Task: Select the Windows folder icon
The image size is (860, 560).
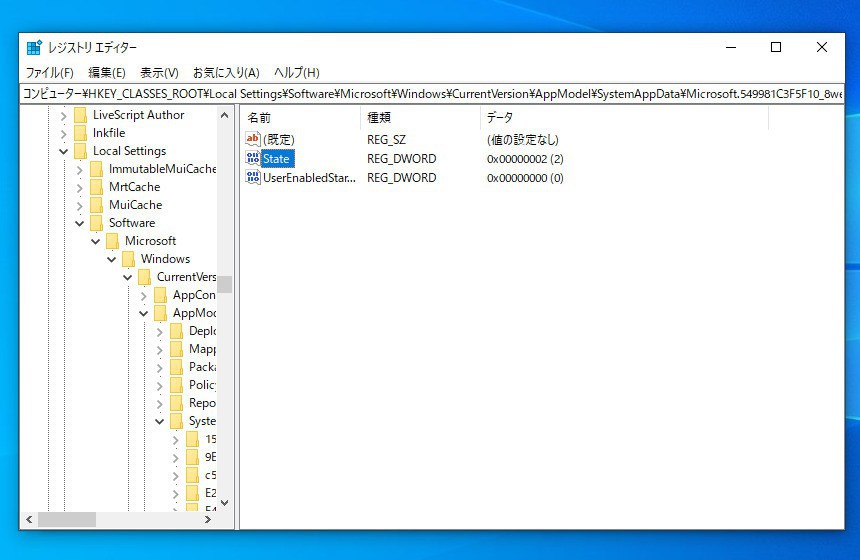Action: (x=128, y=259)
